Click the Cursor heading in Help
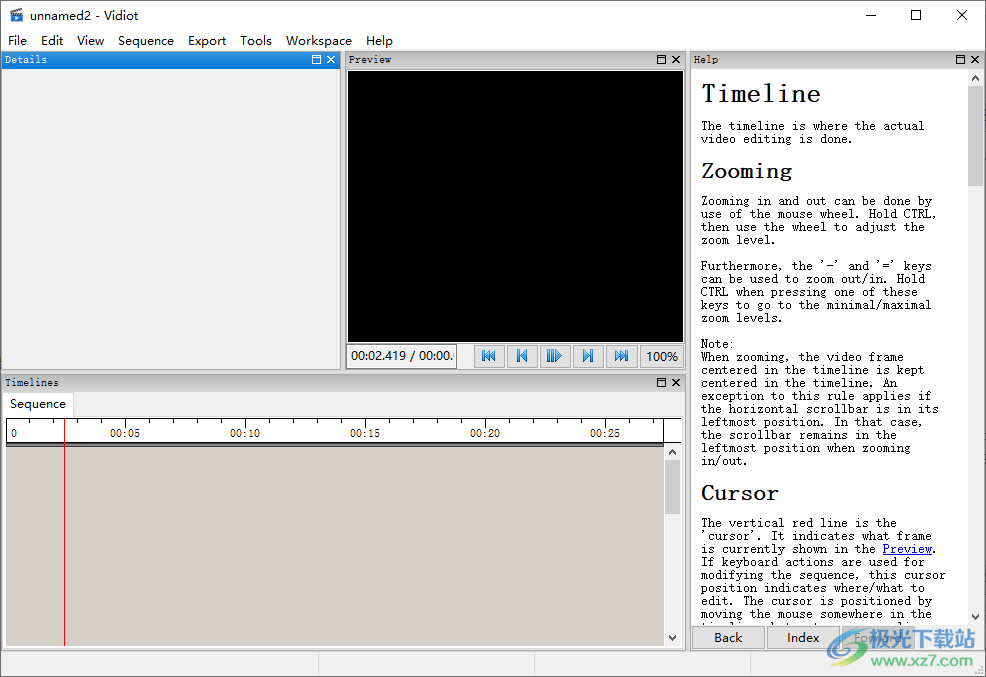986x677 pixels. (740, 493)
